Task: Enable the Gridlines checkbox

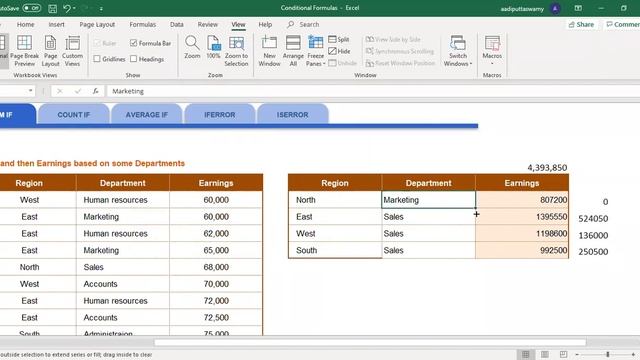Action: pyautogui.click(x=97, y=59)
